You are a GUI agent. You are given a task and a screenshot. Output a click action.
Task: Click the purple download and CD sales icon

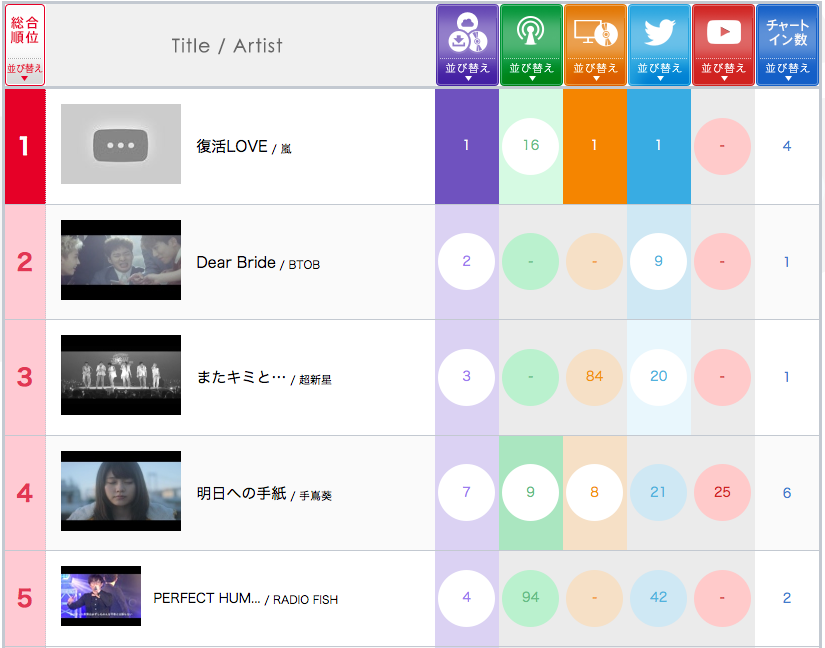tap(466, 32)
